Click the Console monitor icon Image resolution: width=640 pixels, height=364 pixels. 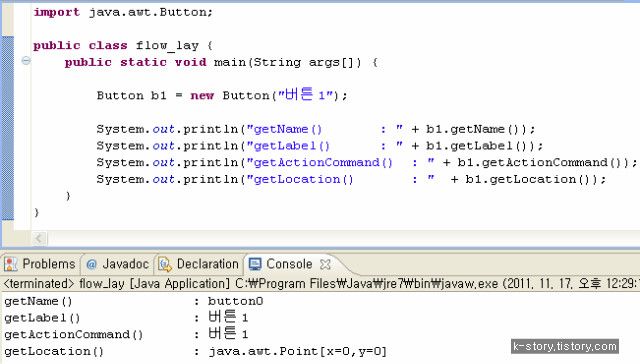click(255, 264)
